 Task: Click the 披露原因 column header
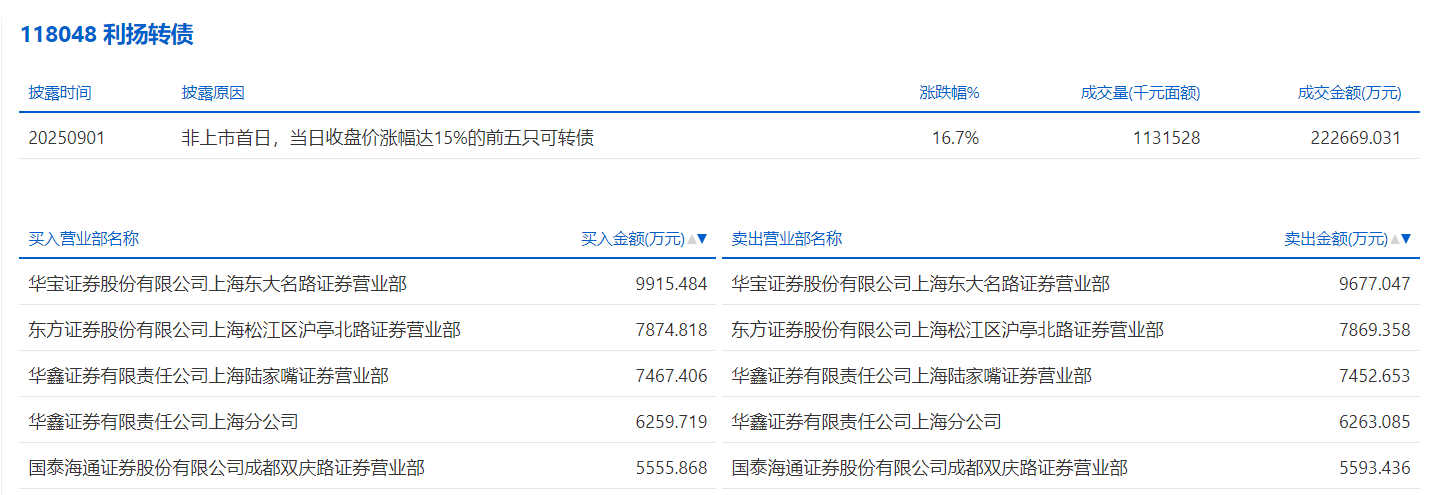coord(213,93)
